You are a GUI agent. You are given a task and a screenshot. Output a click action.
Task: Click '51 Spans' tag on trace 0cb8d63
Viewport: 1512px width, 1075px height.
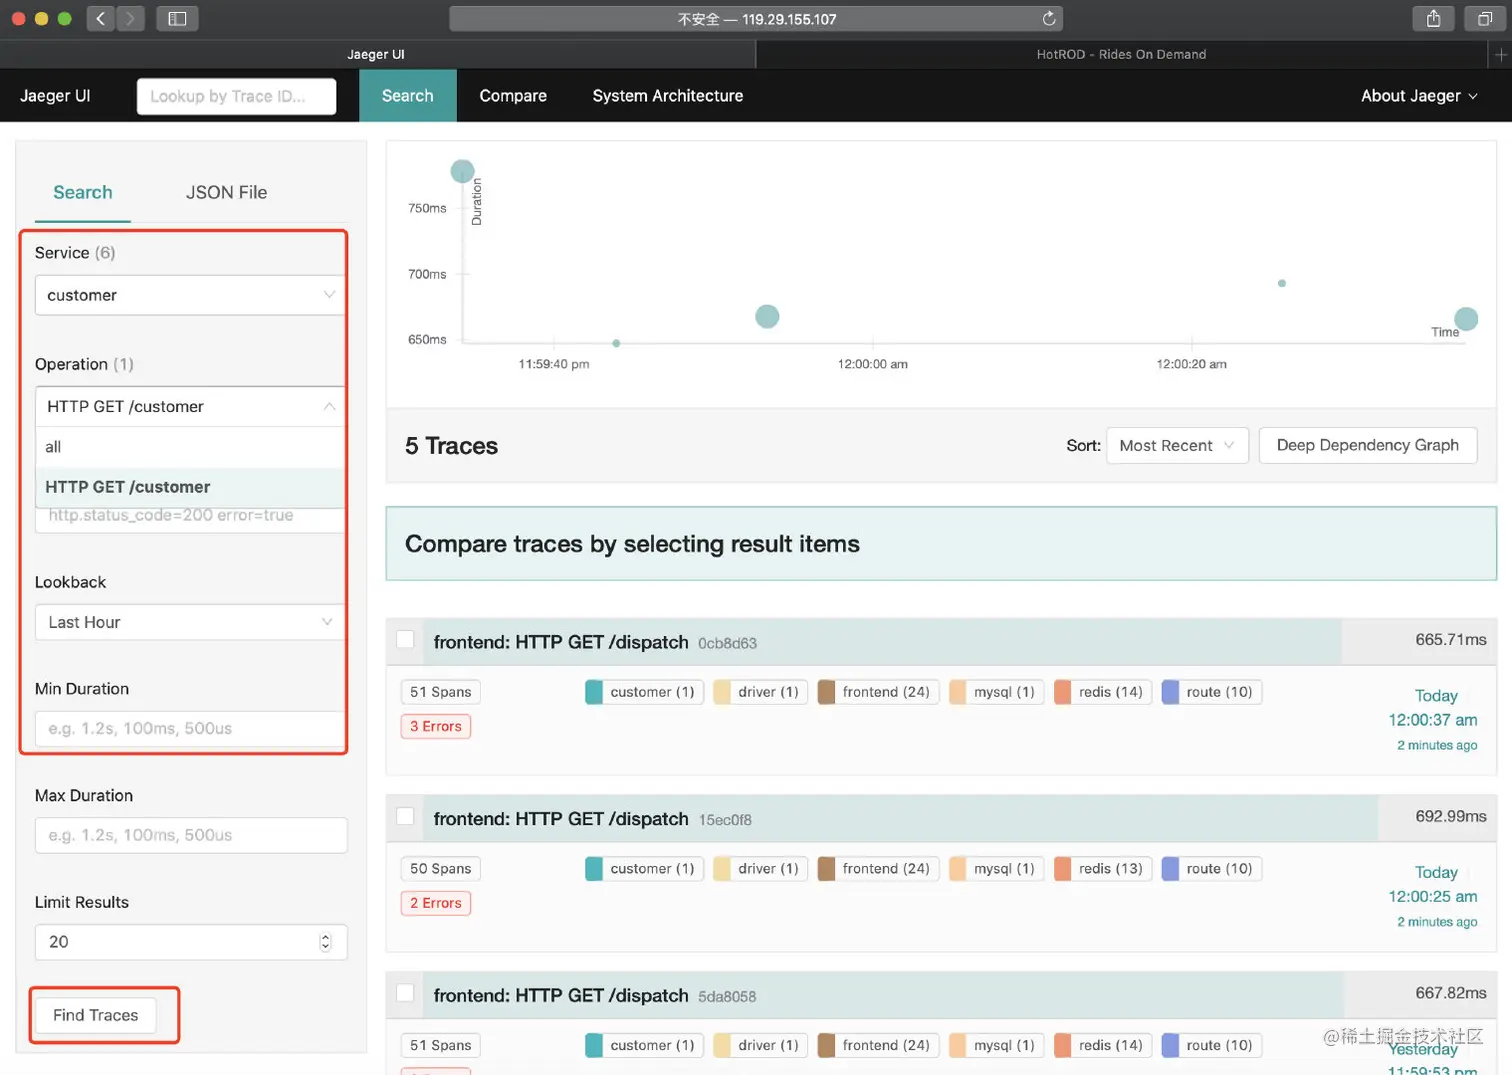point(440,692)
